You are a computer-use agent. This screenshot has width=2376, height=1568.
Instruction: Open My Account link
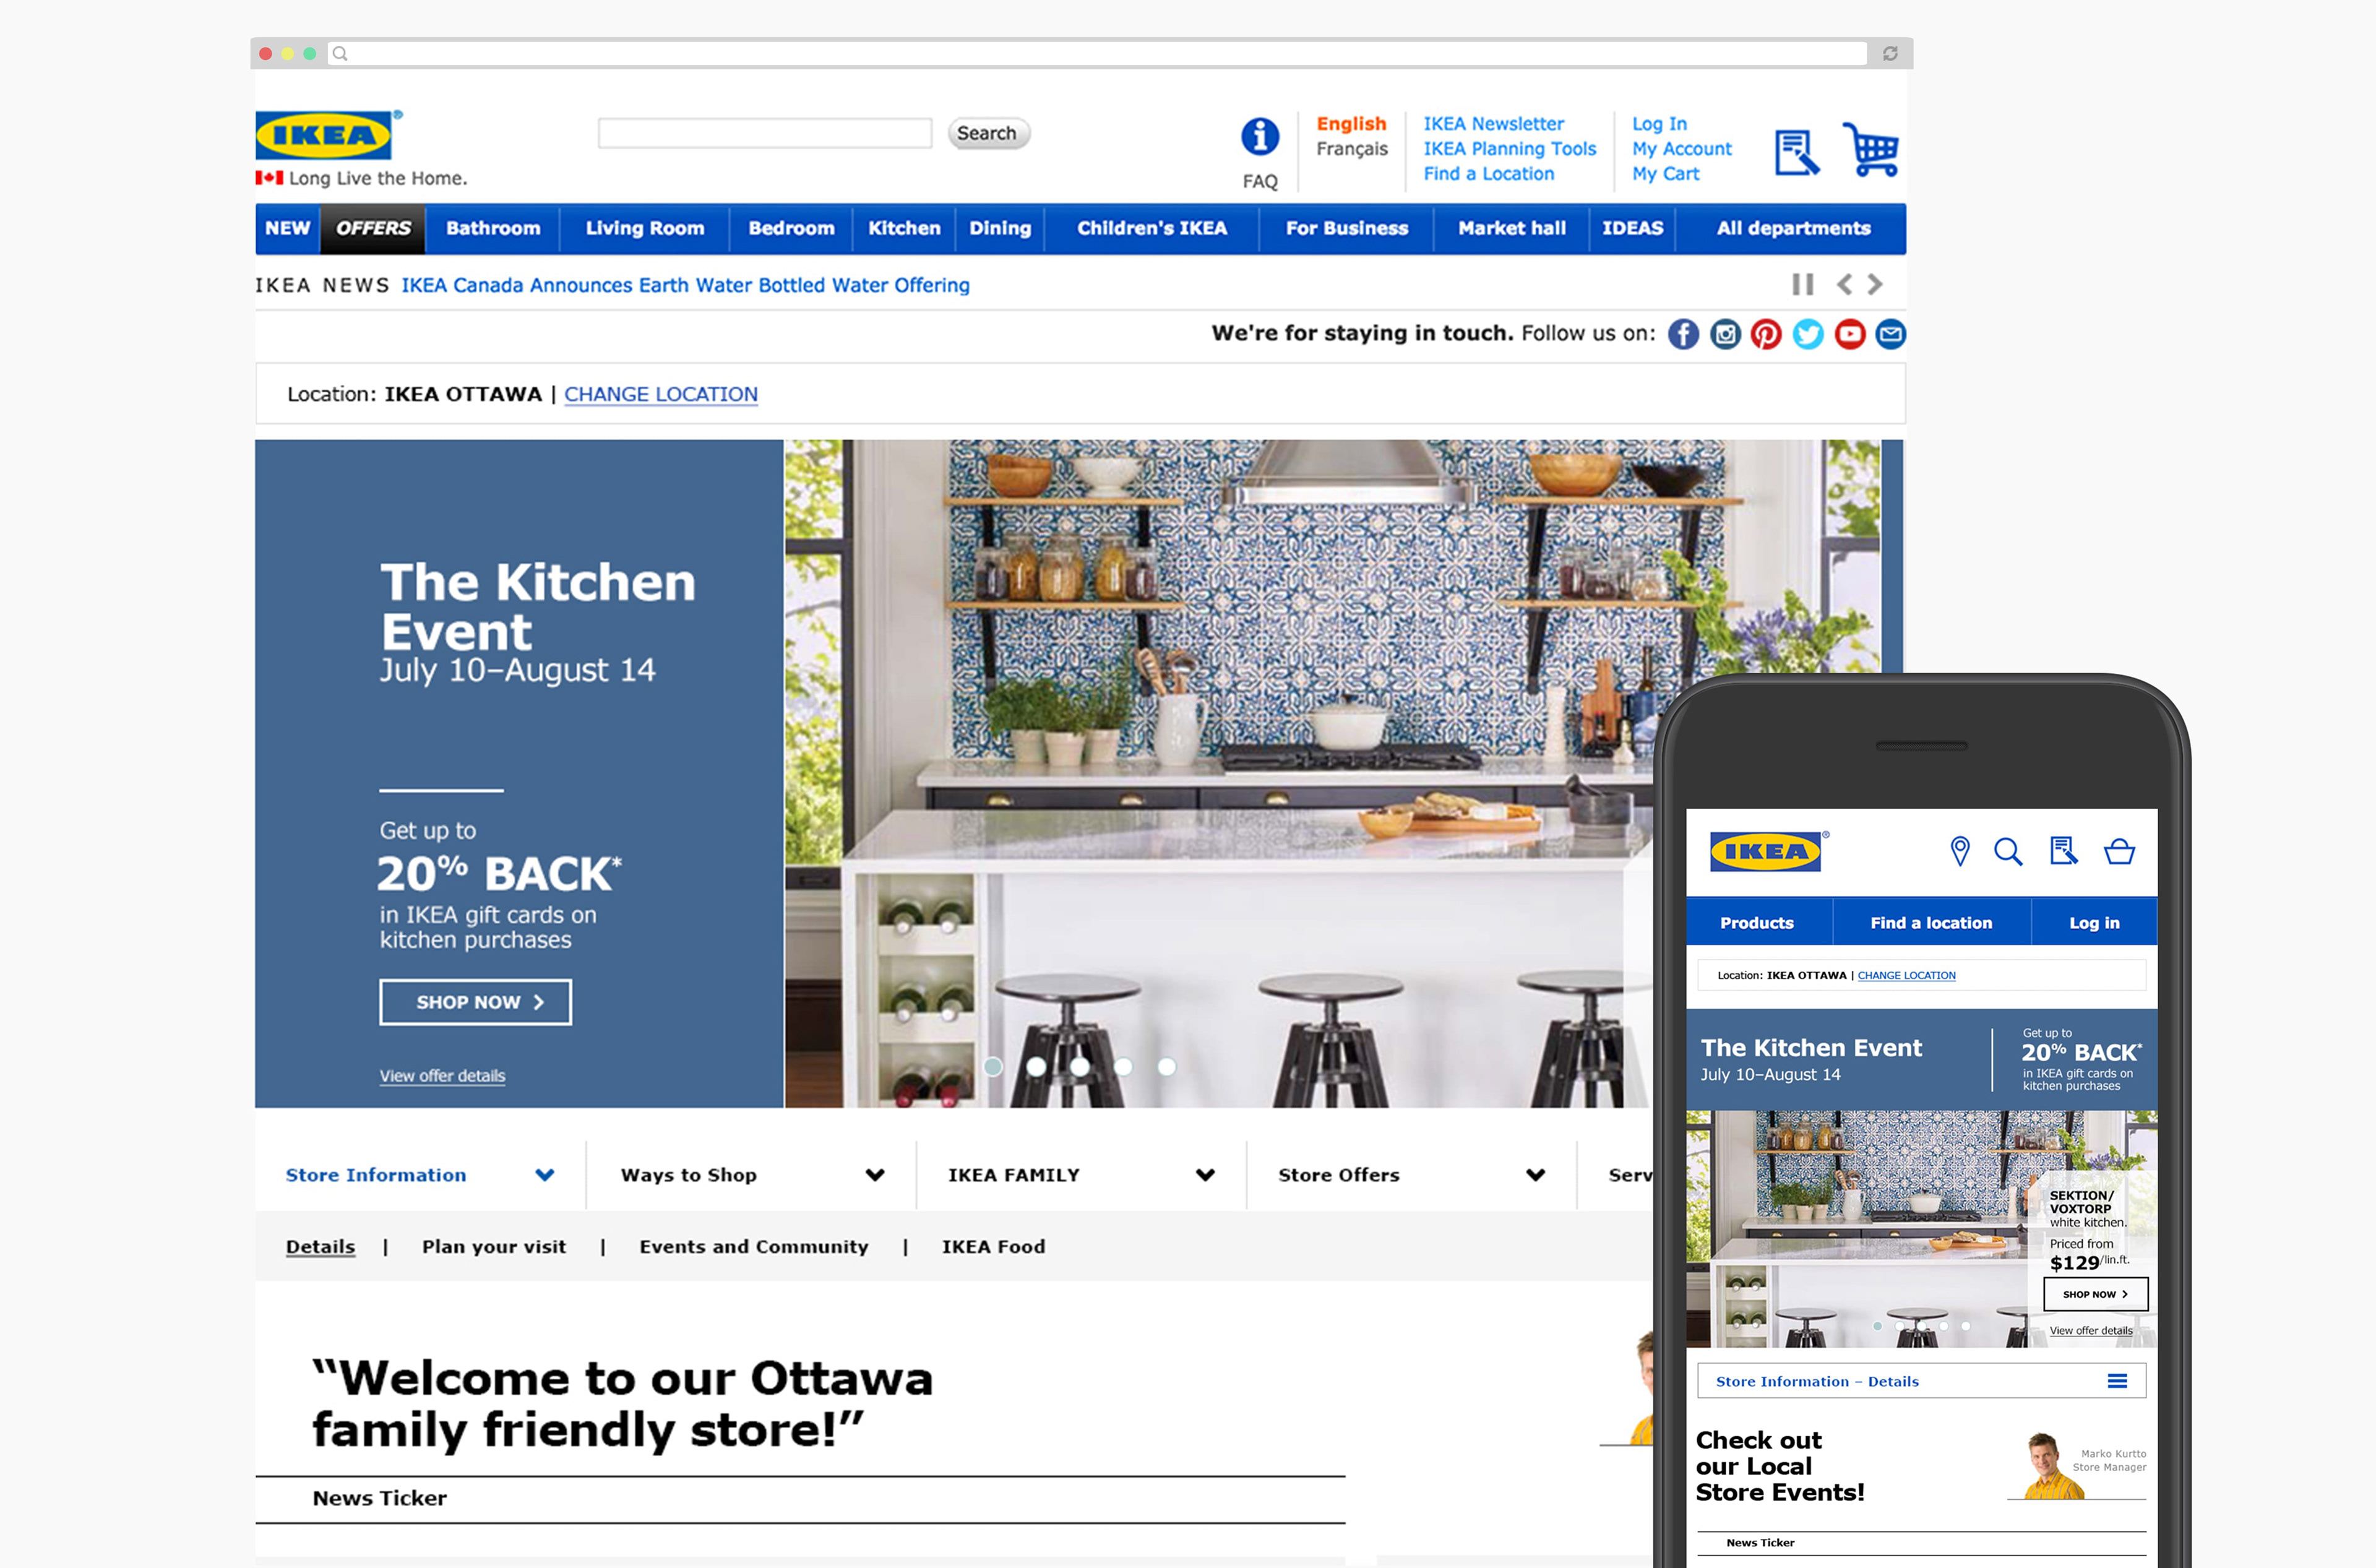1682,149
